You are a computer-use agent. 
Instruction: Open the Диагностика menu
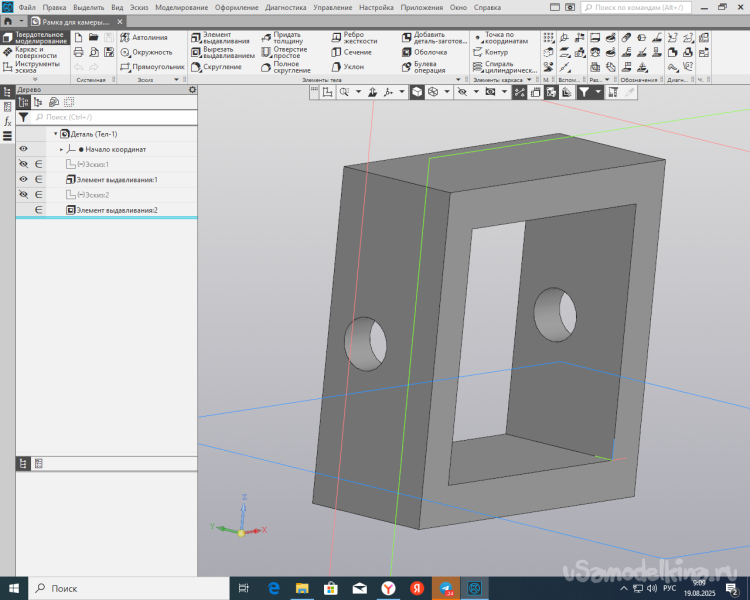286,7
